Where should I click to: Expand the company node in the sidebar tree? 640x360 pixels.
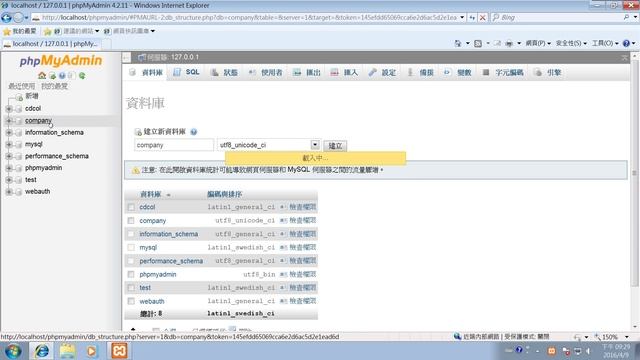pyautogui.click(x=9, y=121)
